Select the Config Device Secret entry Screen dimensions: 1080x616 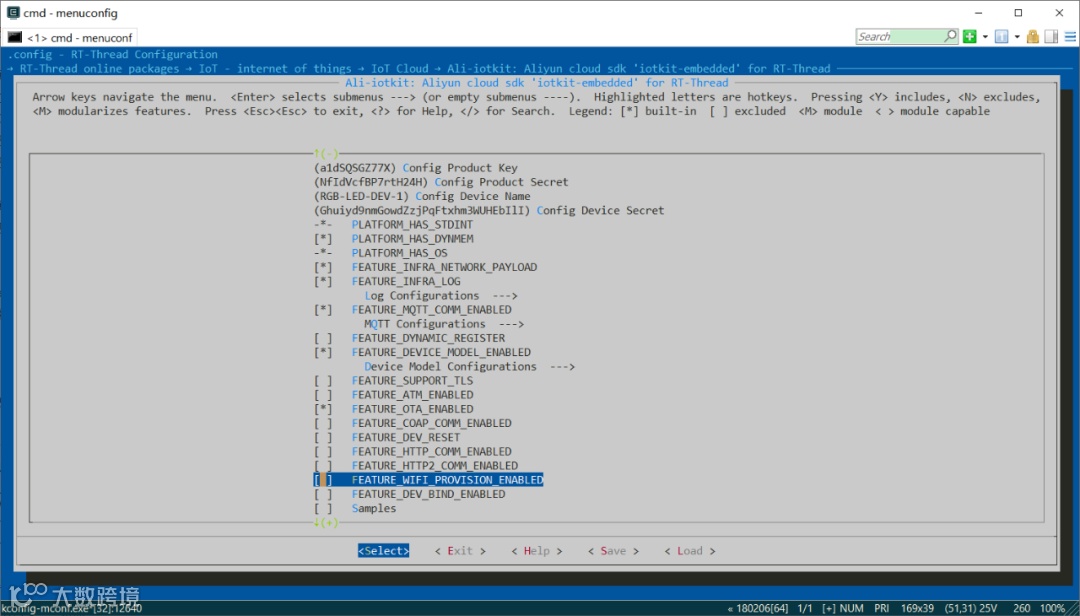(x=489, y=210)
